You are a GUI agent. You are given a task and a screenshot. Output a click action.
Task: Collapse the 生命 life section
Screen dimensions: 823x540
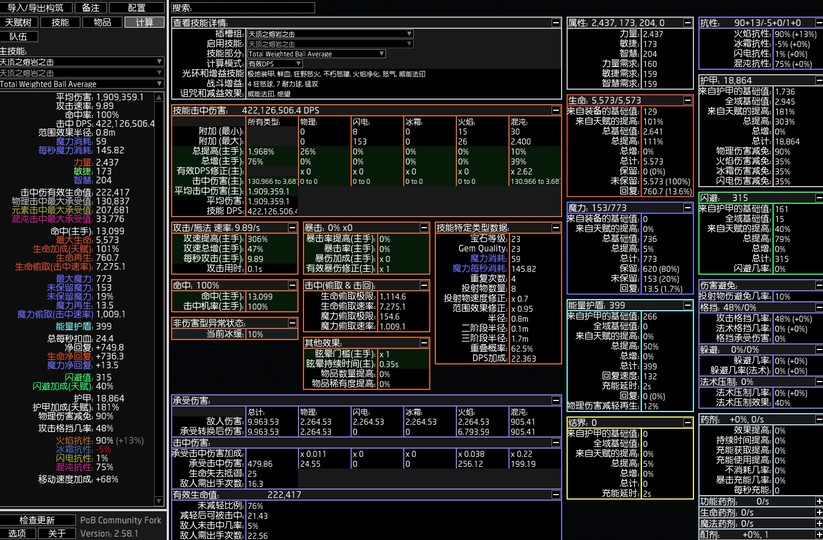click(689, 101)
